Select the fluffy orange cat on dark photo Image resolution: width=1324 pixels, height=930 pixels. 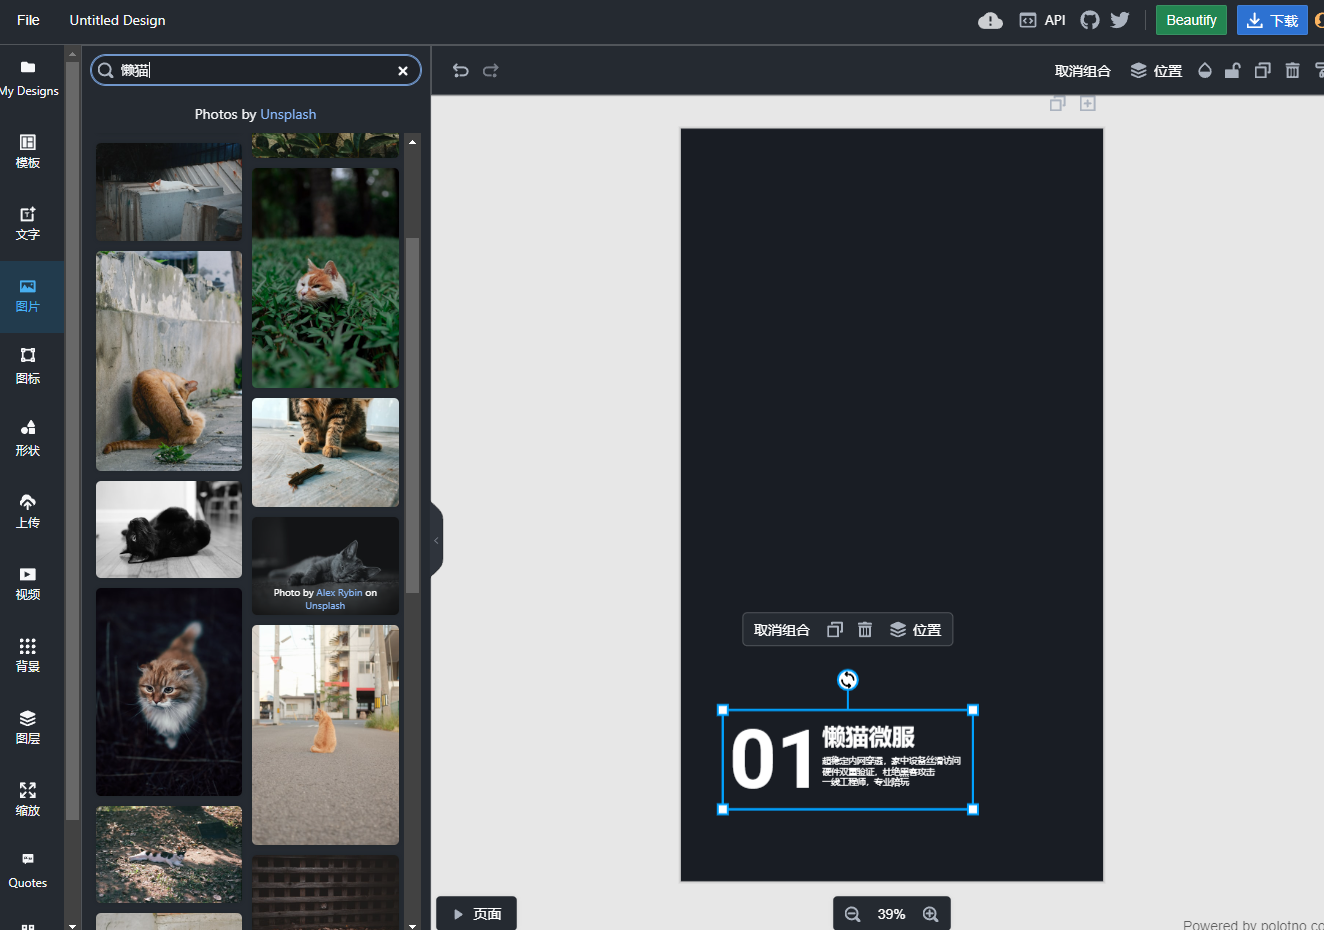coord(169,692)
